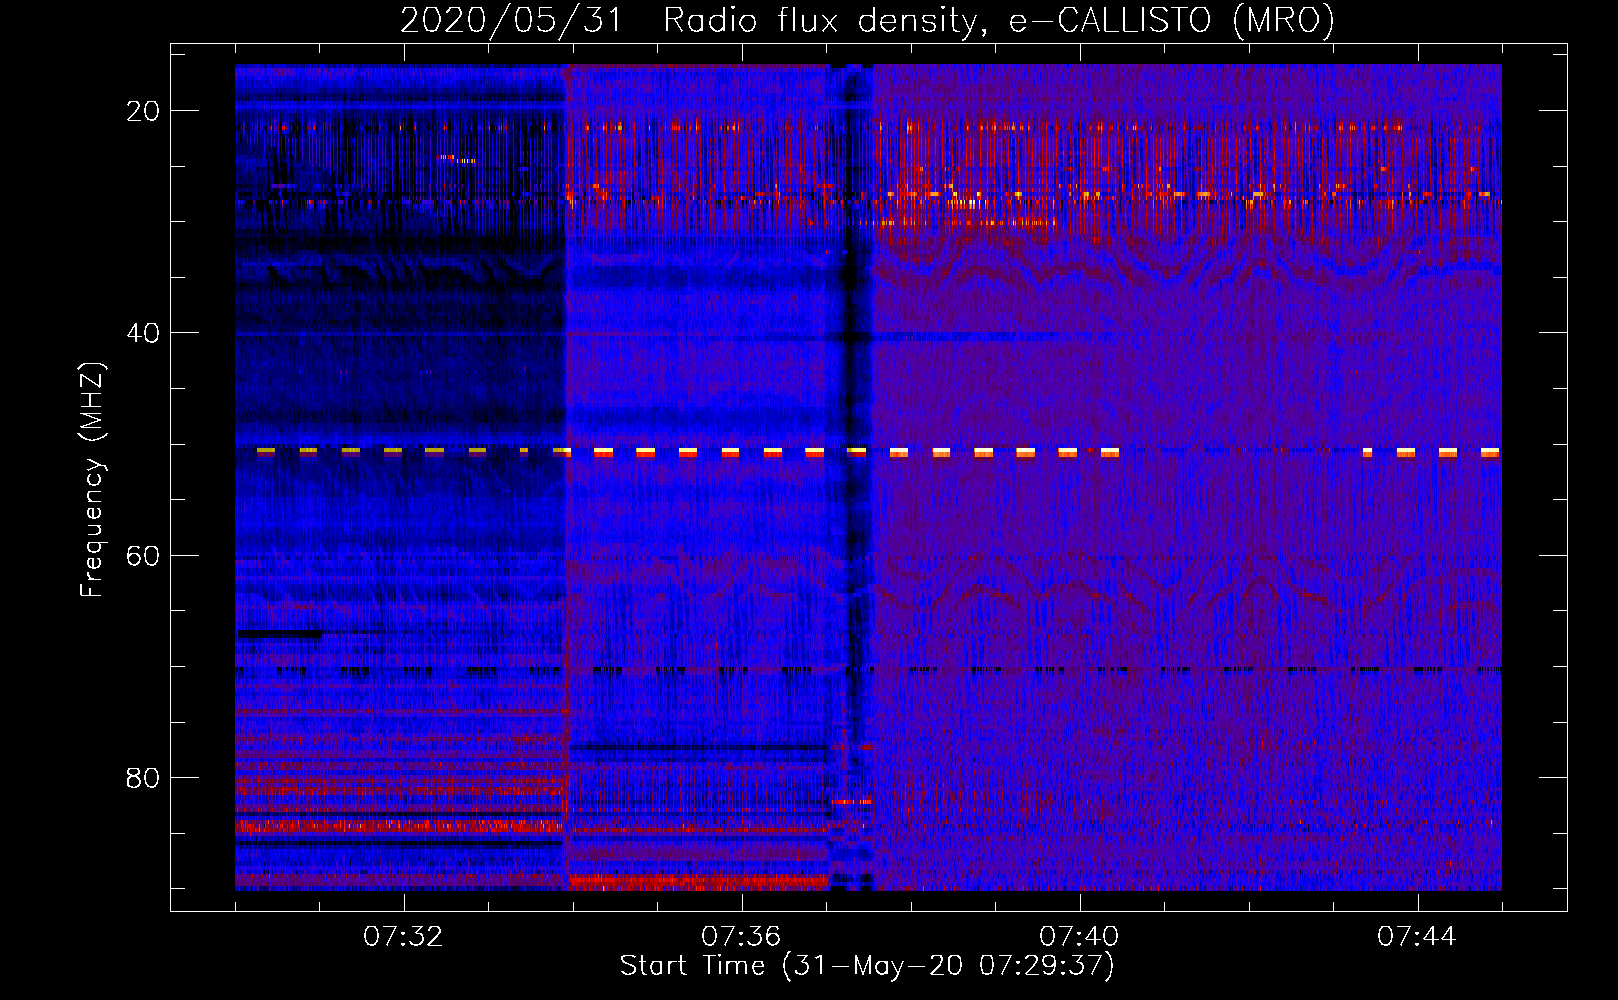Click the 'Frequency (MHZ)' axis label
1618x1000 pixels.
click(x=92, y=480)
